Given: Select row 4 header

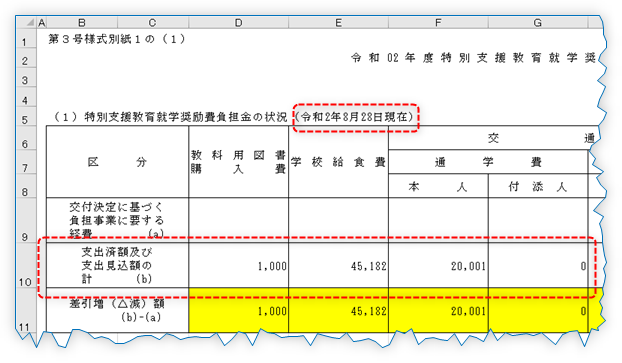Looking at the screenshot, I should pos(26,97).
